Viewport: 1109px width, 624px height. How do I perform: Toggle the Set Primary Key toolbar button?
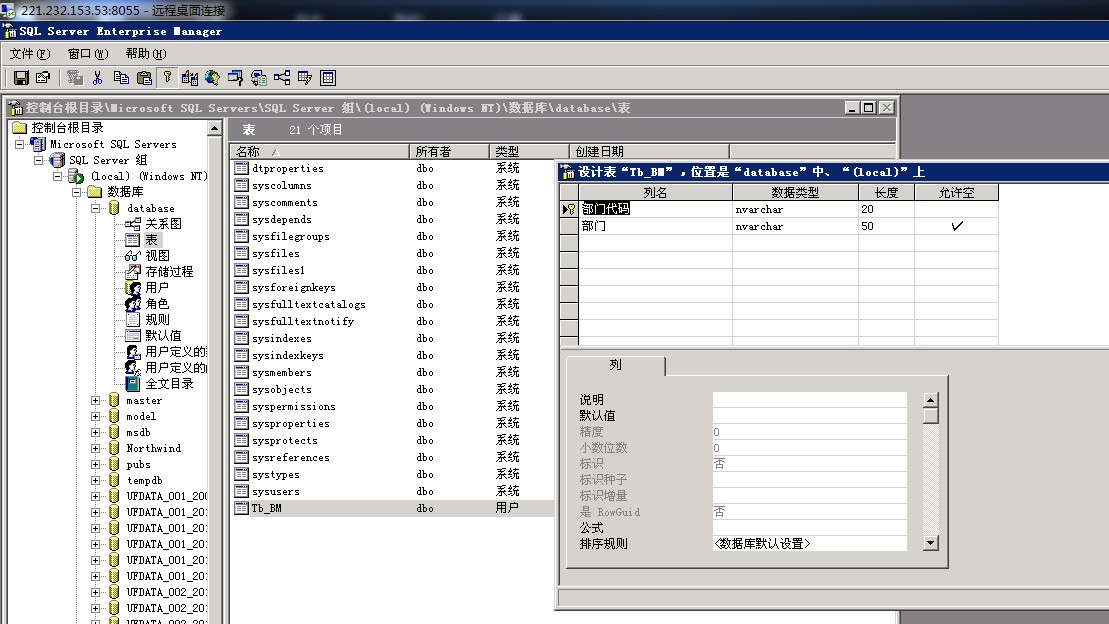(168, 78)
